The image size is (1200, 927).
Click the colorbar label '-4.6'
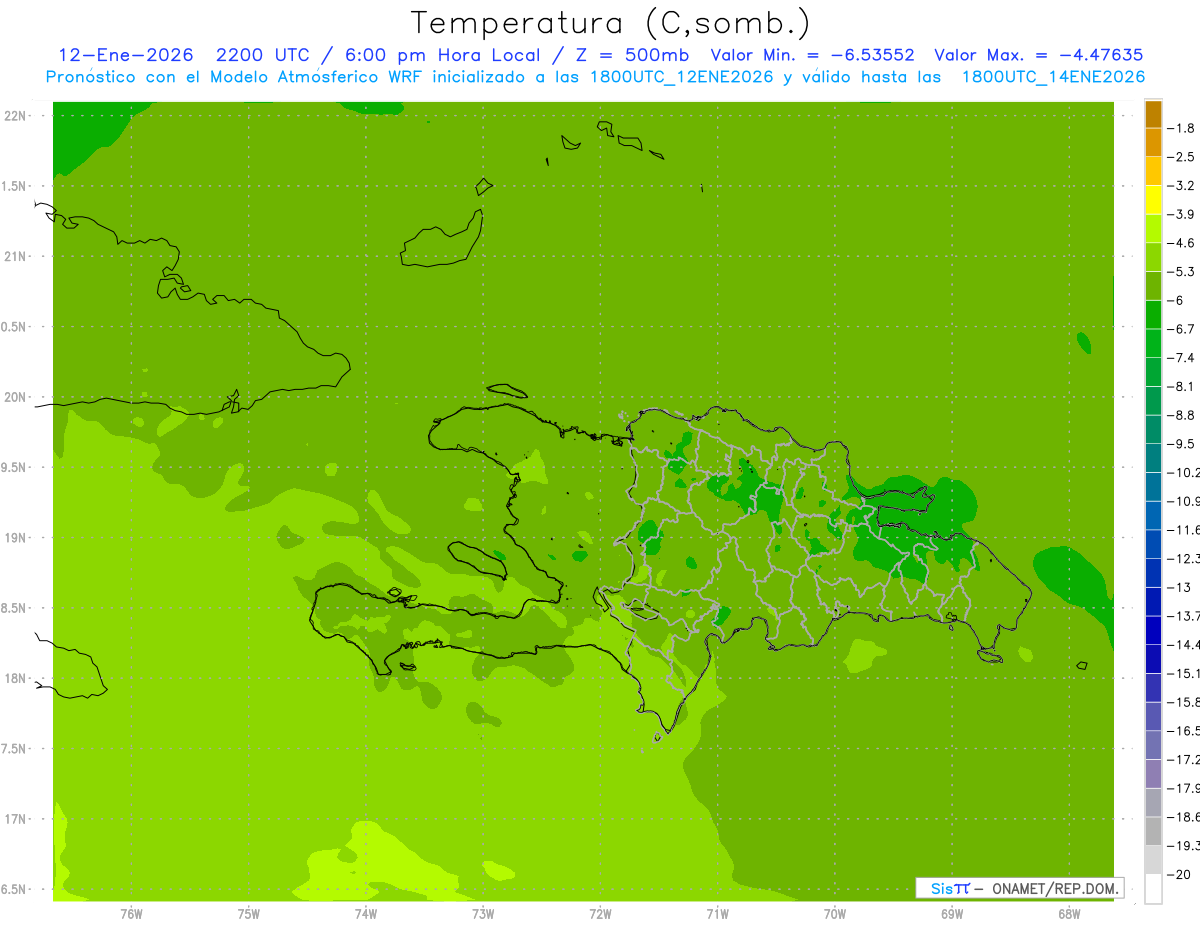[x=1181, y=243]
